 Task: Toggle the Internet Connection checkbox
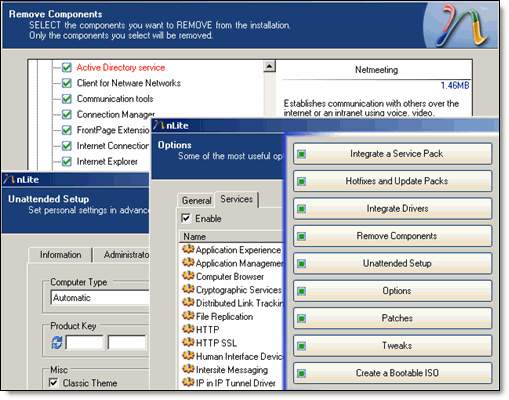[x=67, y=146]
